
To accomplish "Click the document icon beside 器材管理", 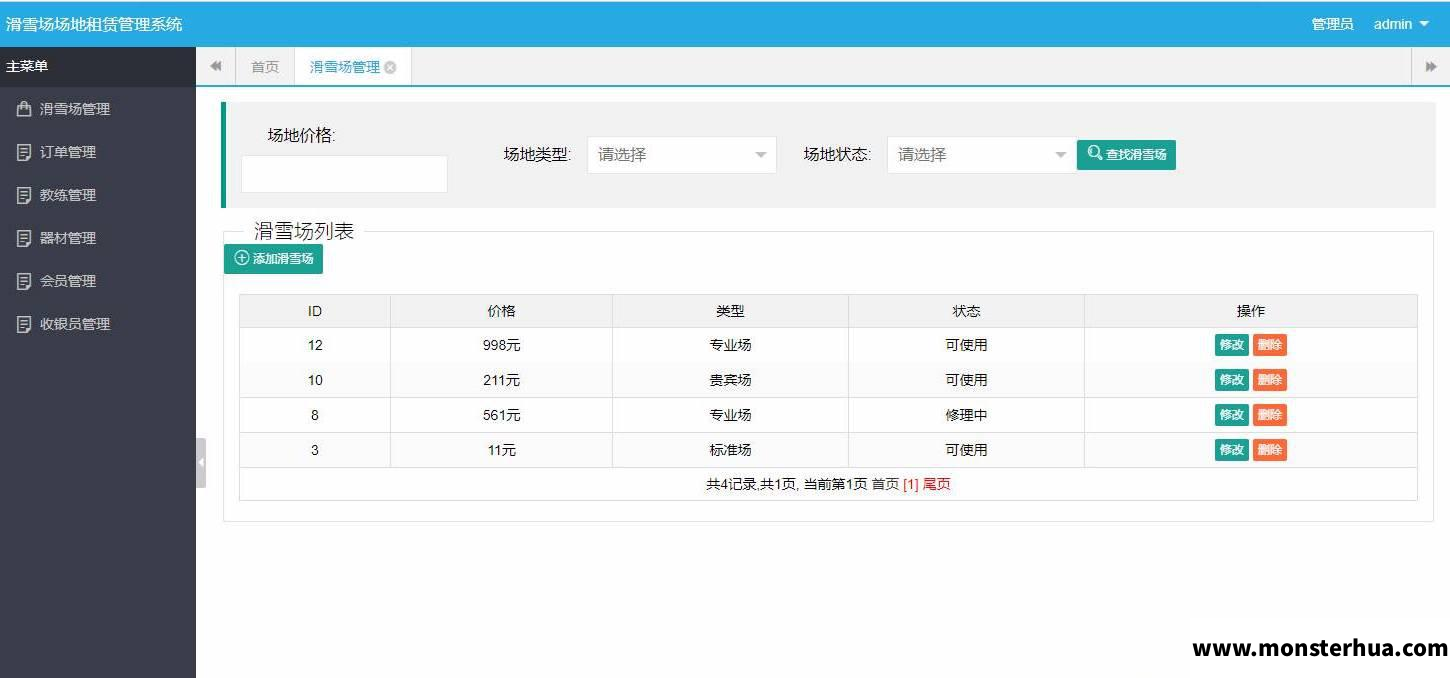I will 24,238.
